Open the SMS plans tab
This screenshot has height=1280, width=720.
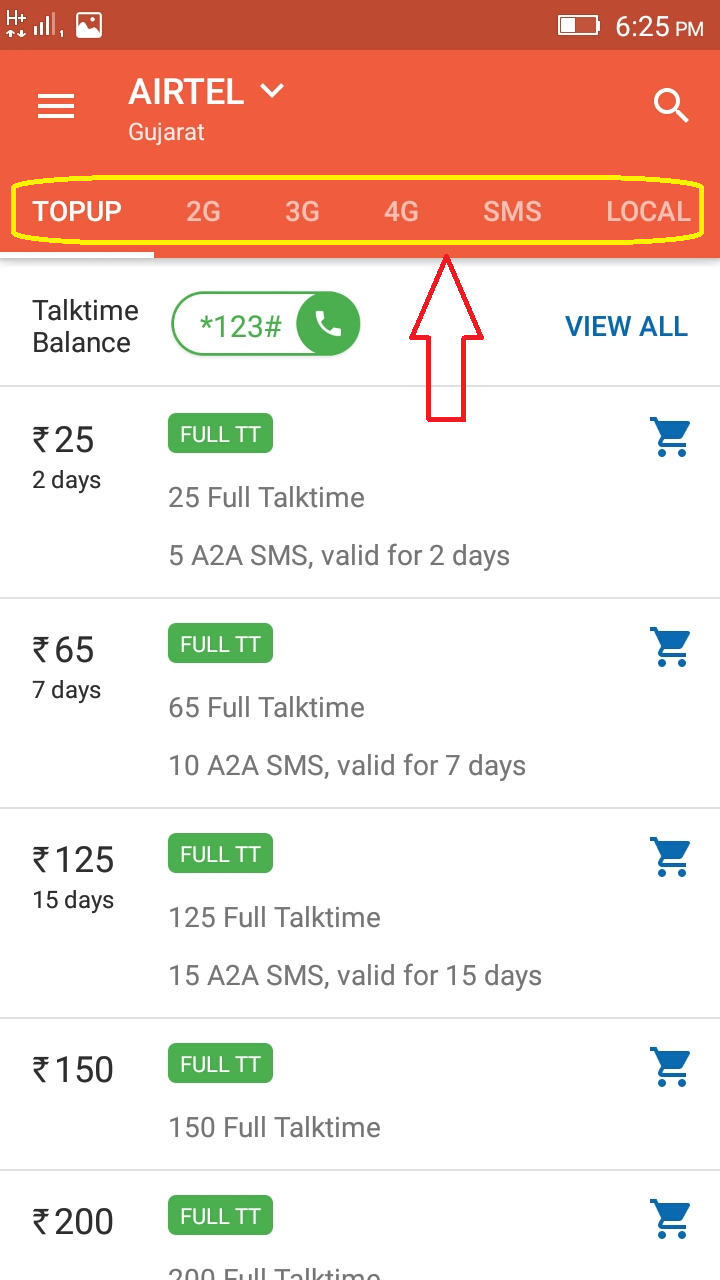pos(512,211)
